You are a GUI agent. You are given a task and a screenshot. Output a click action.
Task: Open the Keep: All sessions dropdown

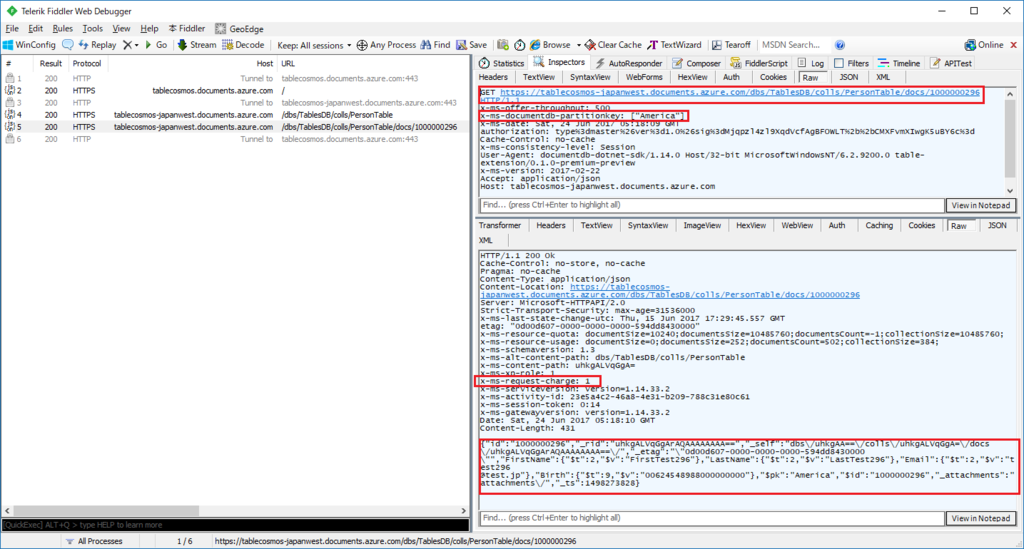[313, 45]
